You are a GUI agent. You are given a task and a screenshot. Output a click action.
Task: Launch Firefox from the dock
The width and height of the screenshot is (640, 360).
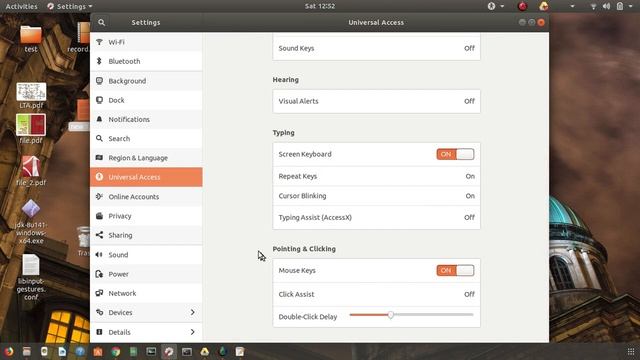click(9, 351)
